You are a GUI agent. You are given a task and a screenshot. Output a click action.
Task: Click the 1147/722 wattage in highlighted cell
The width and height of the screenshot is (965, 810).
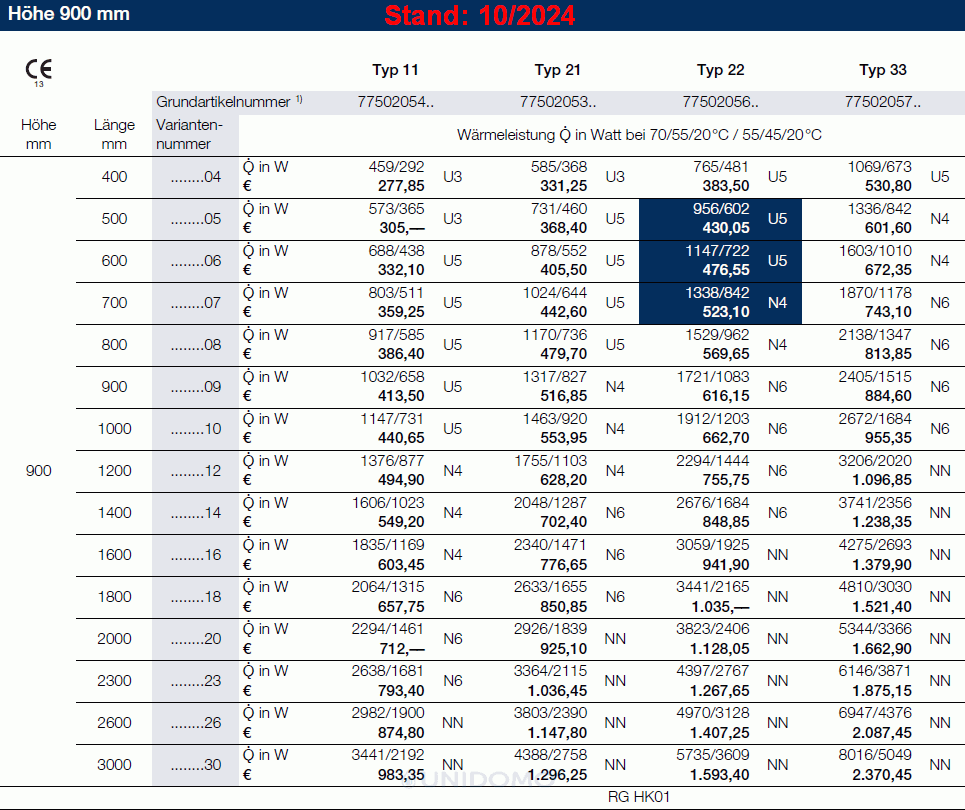click(x=718, y=251)
